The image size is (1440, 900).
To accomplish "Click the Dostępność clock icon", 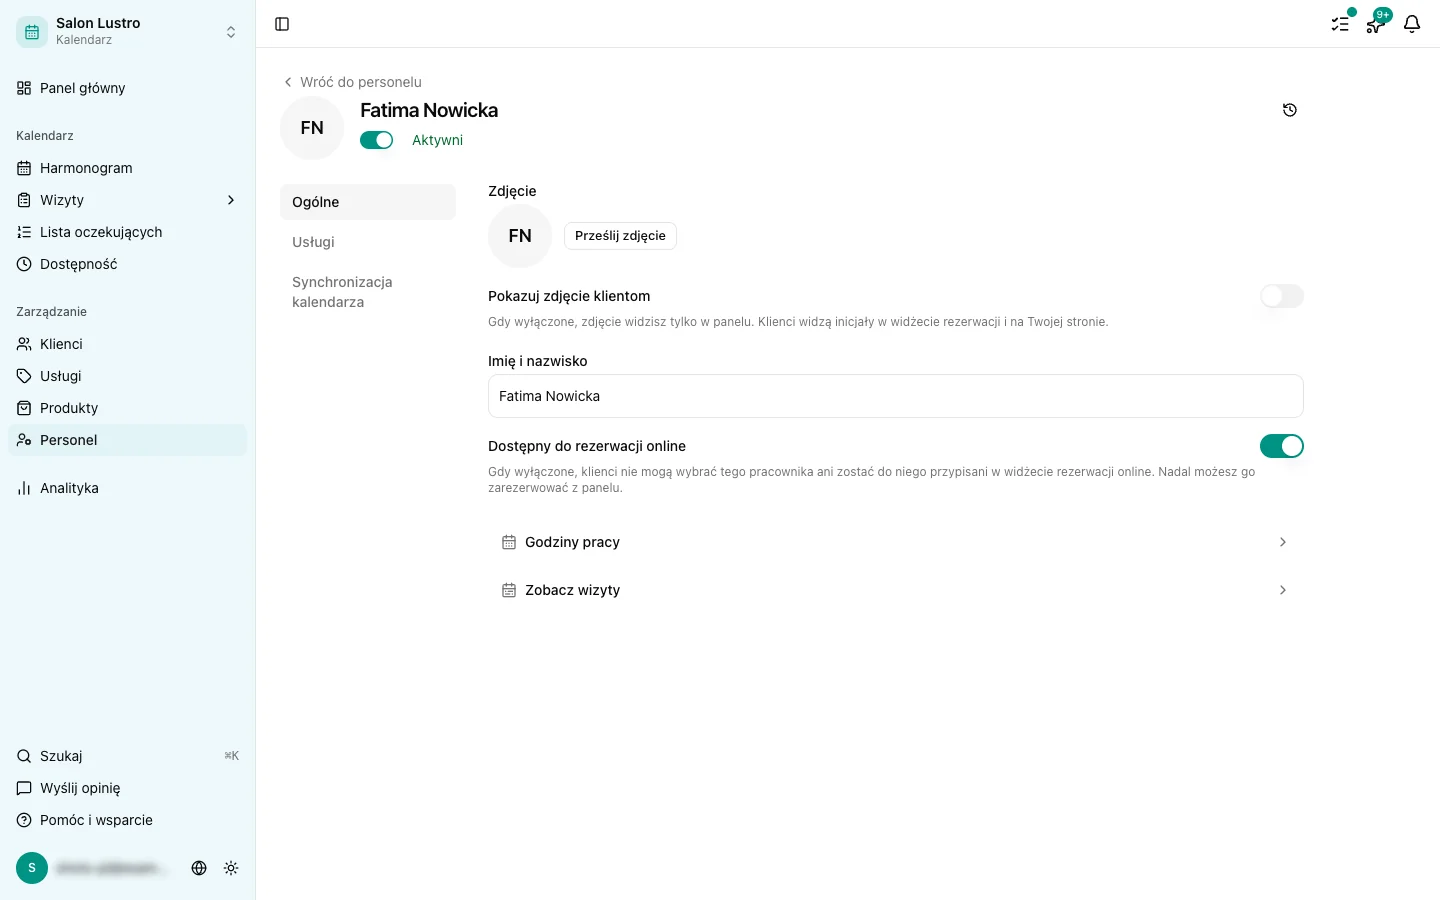I will pos(24,264).
